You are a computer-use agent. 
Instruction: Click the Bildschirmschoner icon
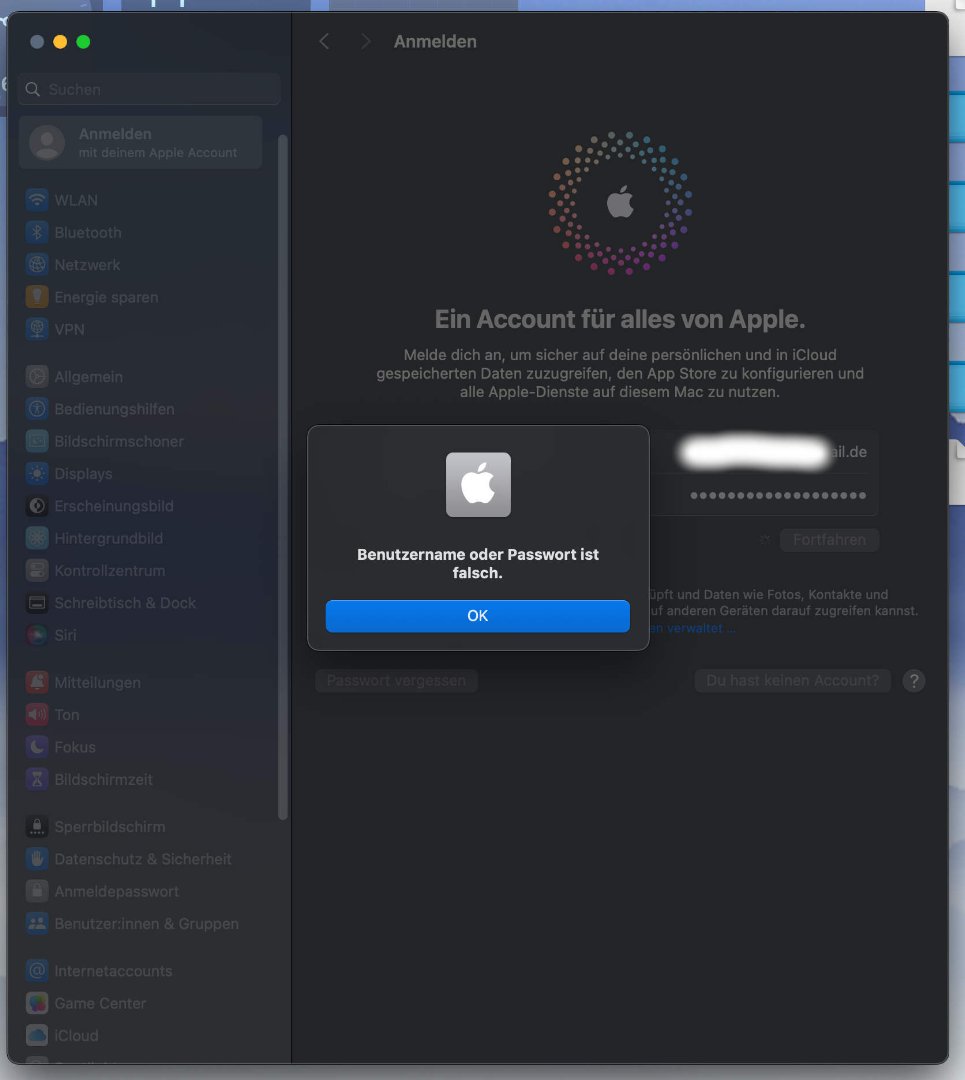pyautogui.click(x=37, y=441)
